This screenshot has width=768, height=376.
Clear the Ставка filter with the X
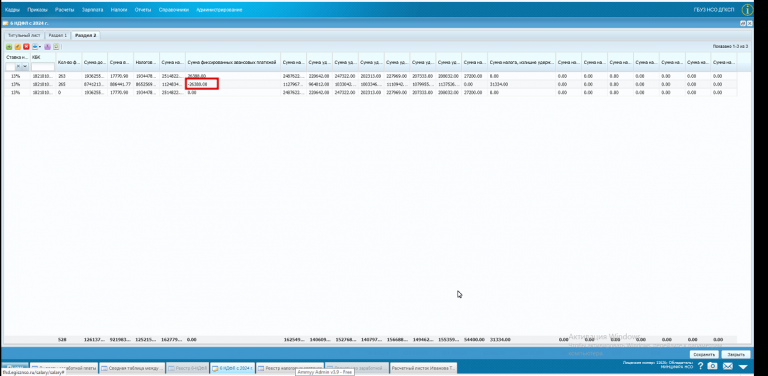pyautogui.click(x=19, y=66)
